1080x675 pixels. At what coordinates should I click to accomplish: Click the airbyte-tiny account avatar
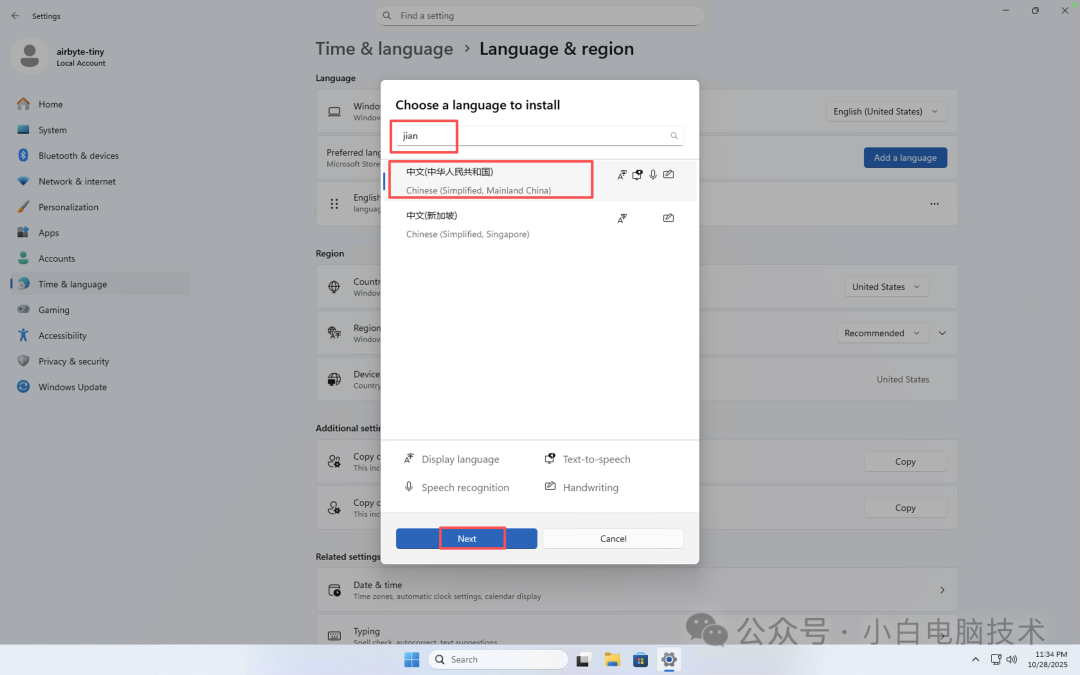[29, 56]
